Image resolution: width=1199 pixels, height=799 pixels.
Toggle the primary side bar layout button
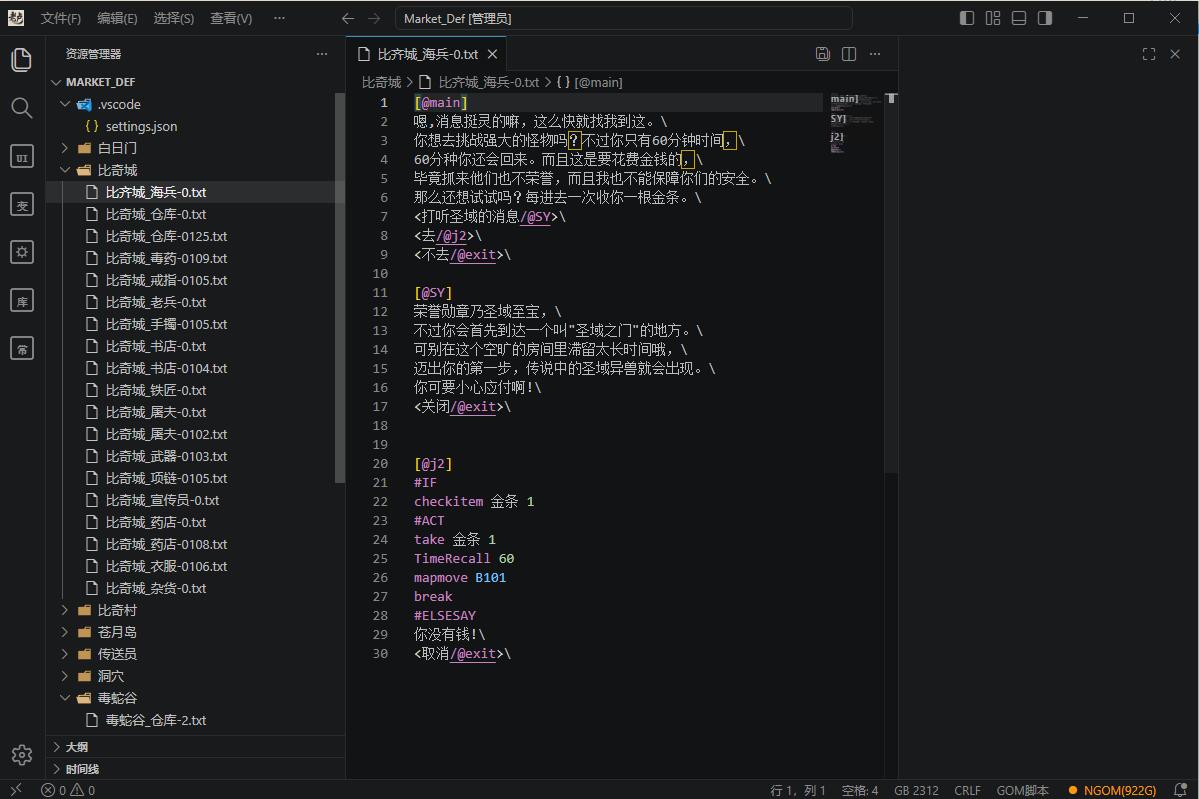pos(967,18)
